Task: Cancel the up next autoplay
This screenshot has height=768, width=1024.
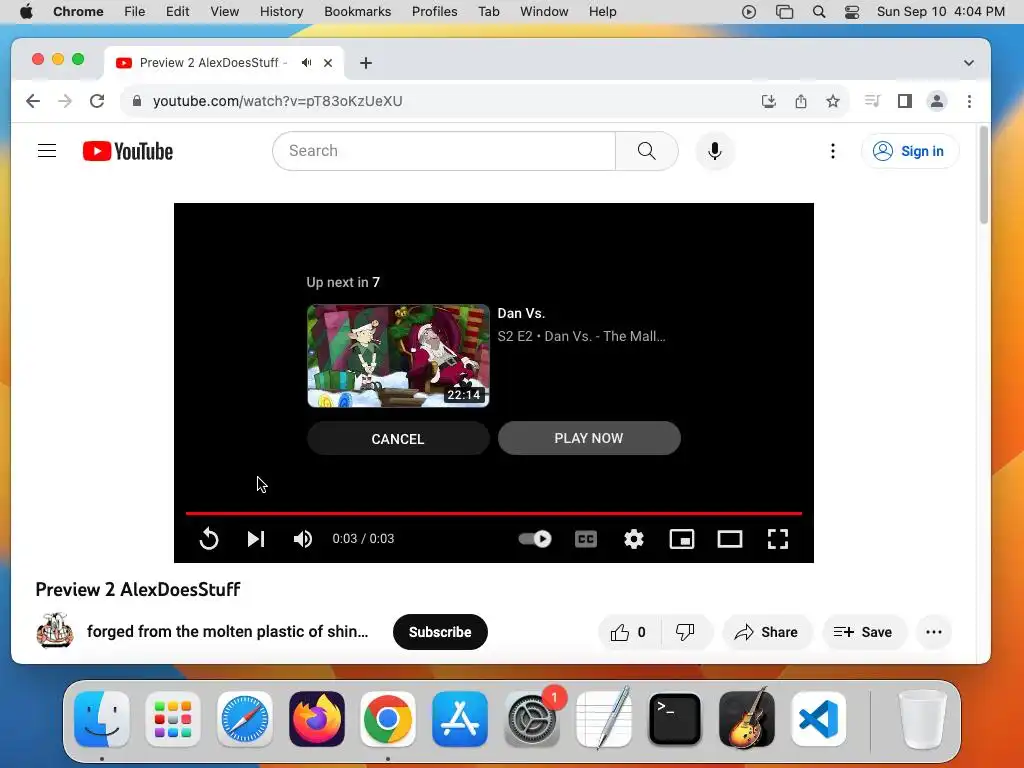Action: click(398, 438)
